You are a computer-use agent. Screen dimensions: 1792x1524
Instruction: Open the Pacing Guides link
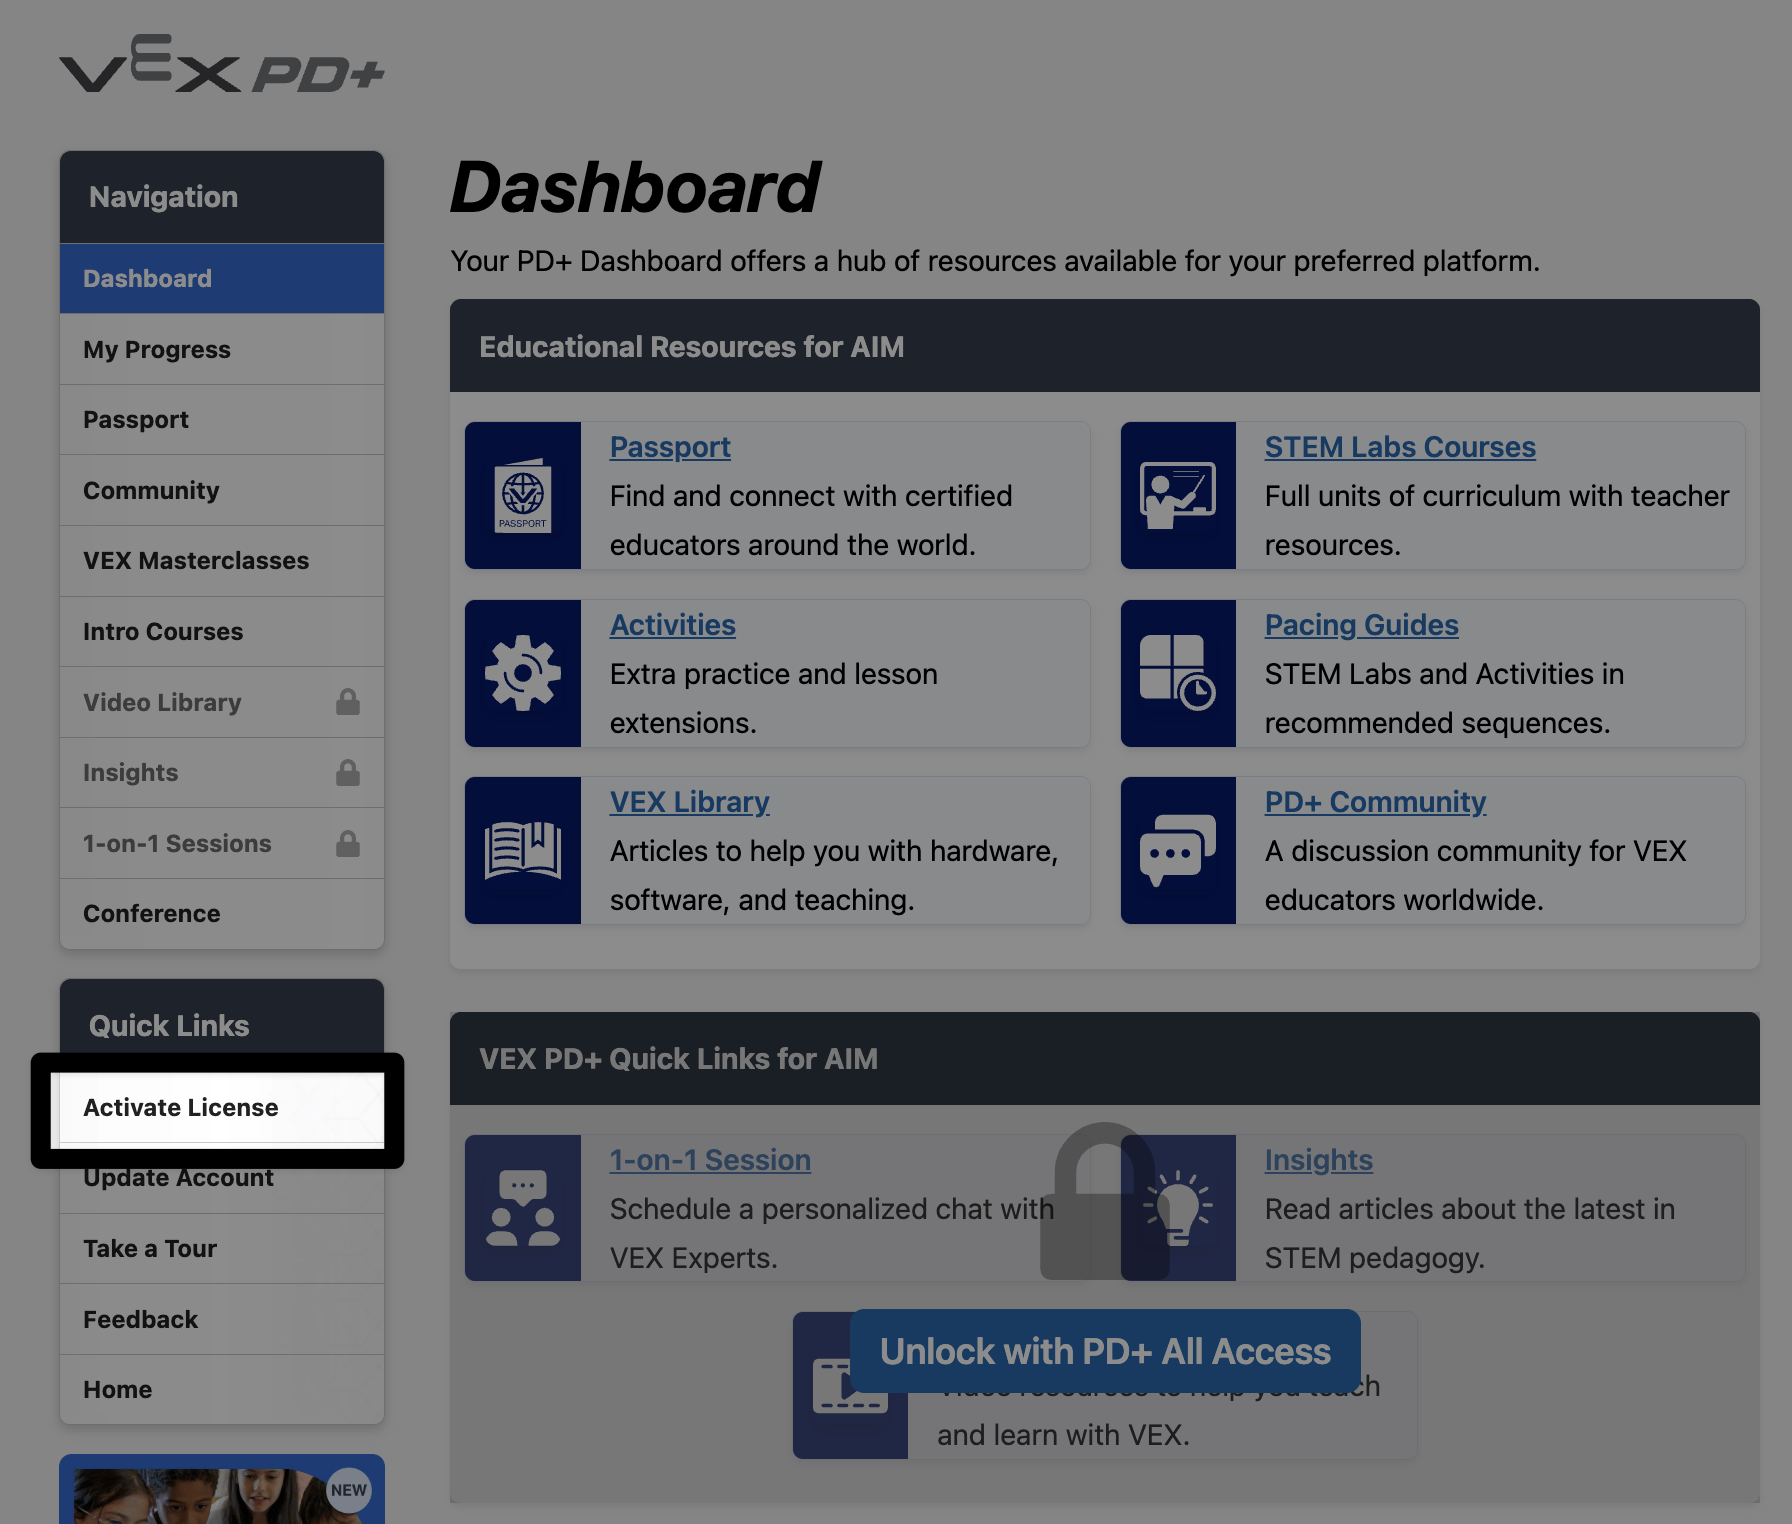[1362, 625]
